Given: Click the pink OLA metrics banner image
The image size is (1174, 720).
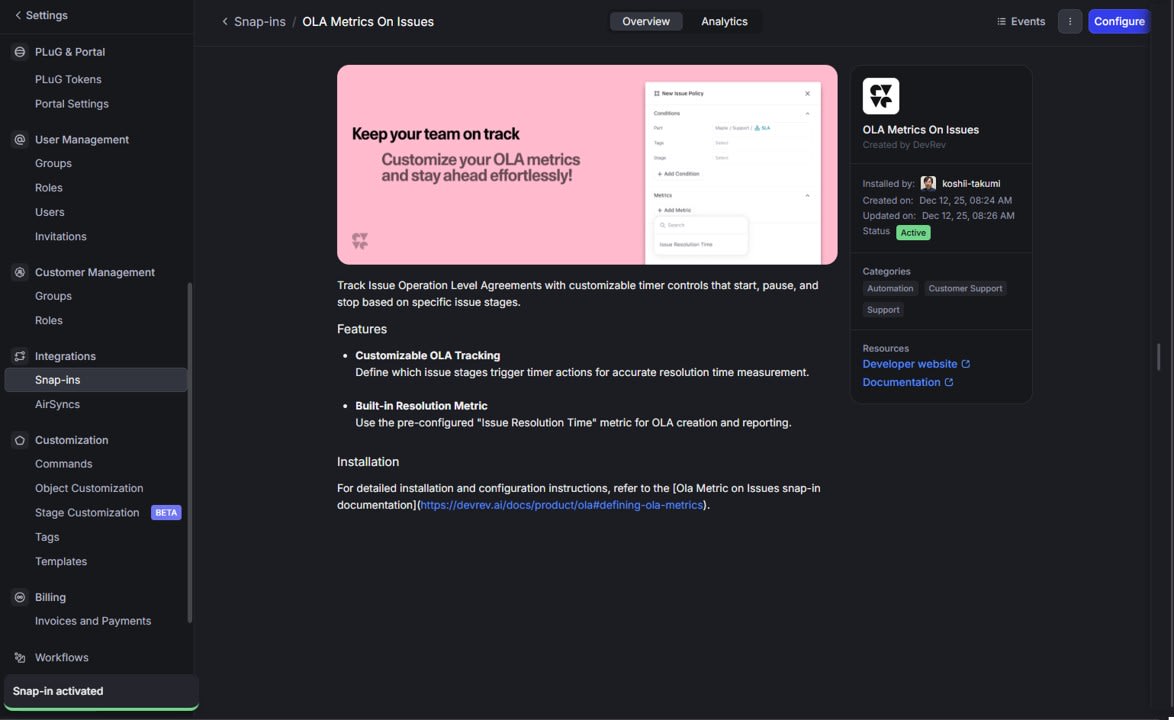Looking at the screenshot, I should [587, 165].
